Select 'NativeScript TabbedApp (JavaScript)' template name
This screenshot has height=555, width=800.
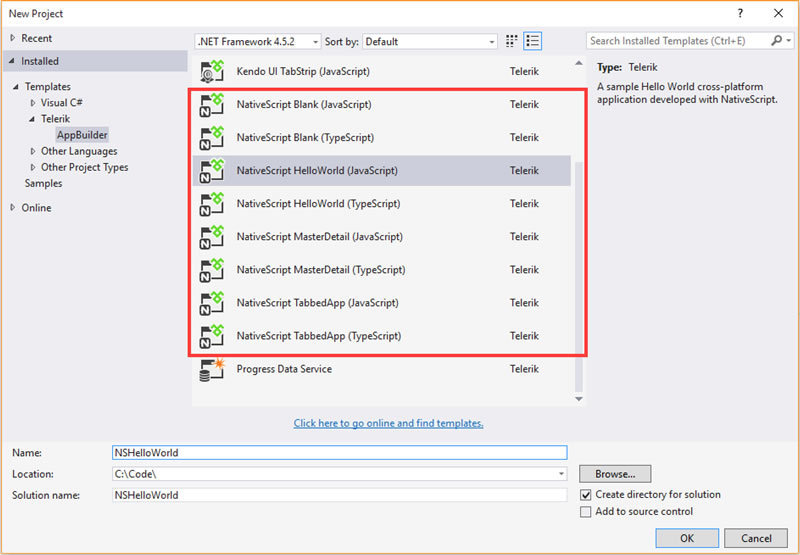[317, 303]
